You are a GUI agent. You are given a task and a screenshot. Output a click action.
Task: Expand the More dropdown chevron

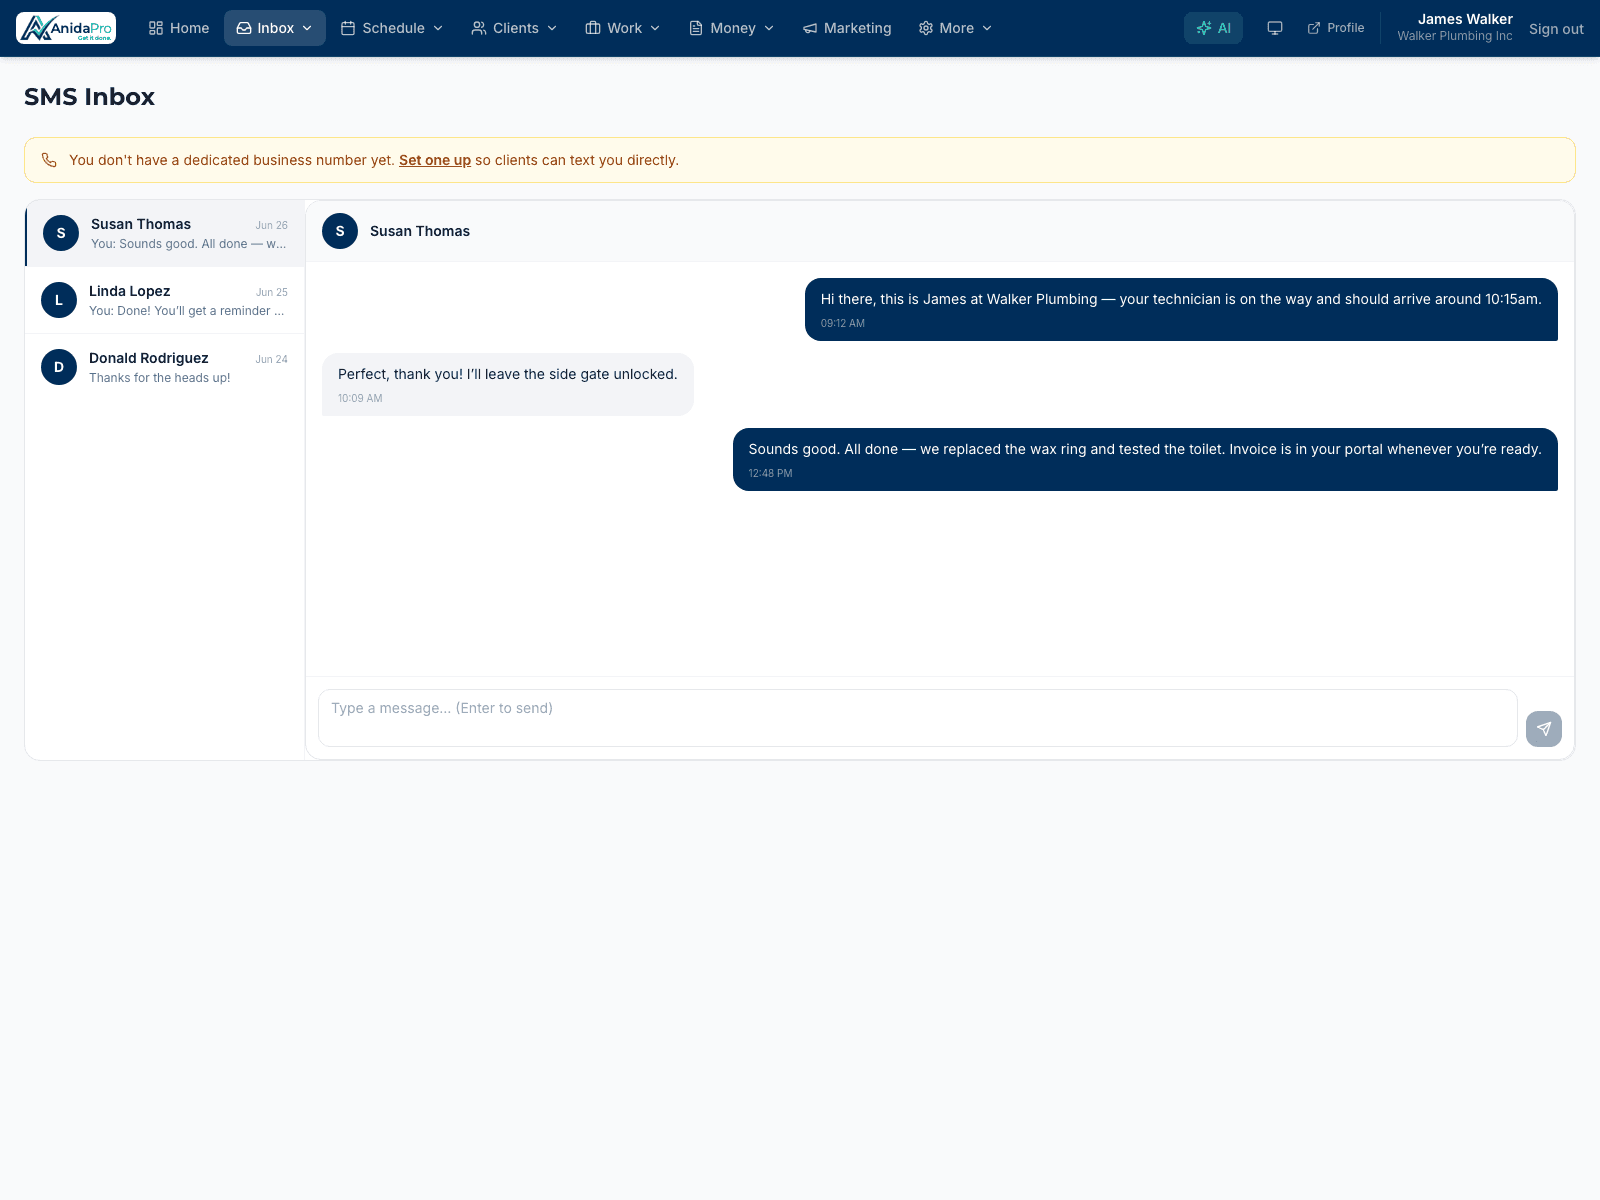click(x=987, y=28)
